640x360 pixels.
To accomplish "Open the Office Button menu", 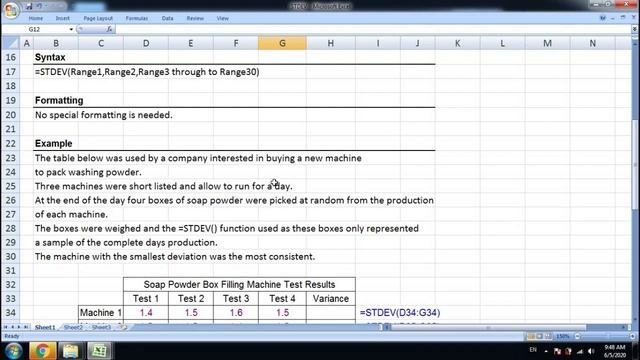I will pyautogui.click(x=11, y=10).
